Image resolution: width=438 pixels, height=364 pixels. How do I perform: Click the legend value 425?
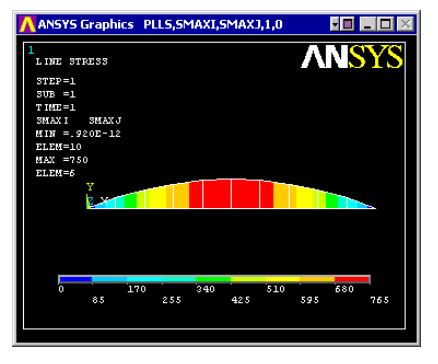241,300
